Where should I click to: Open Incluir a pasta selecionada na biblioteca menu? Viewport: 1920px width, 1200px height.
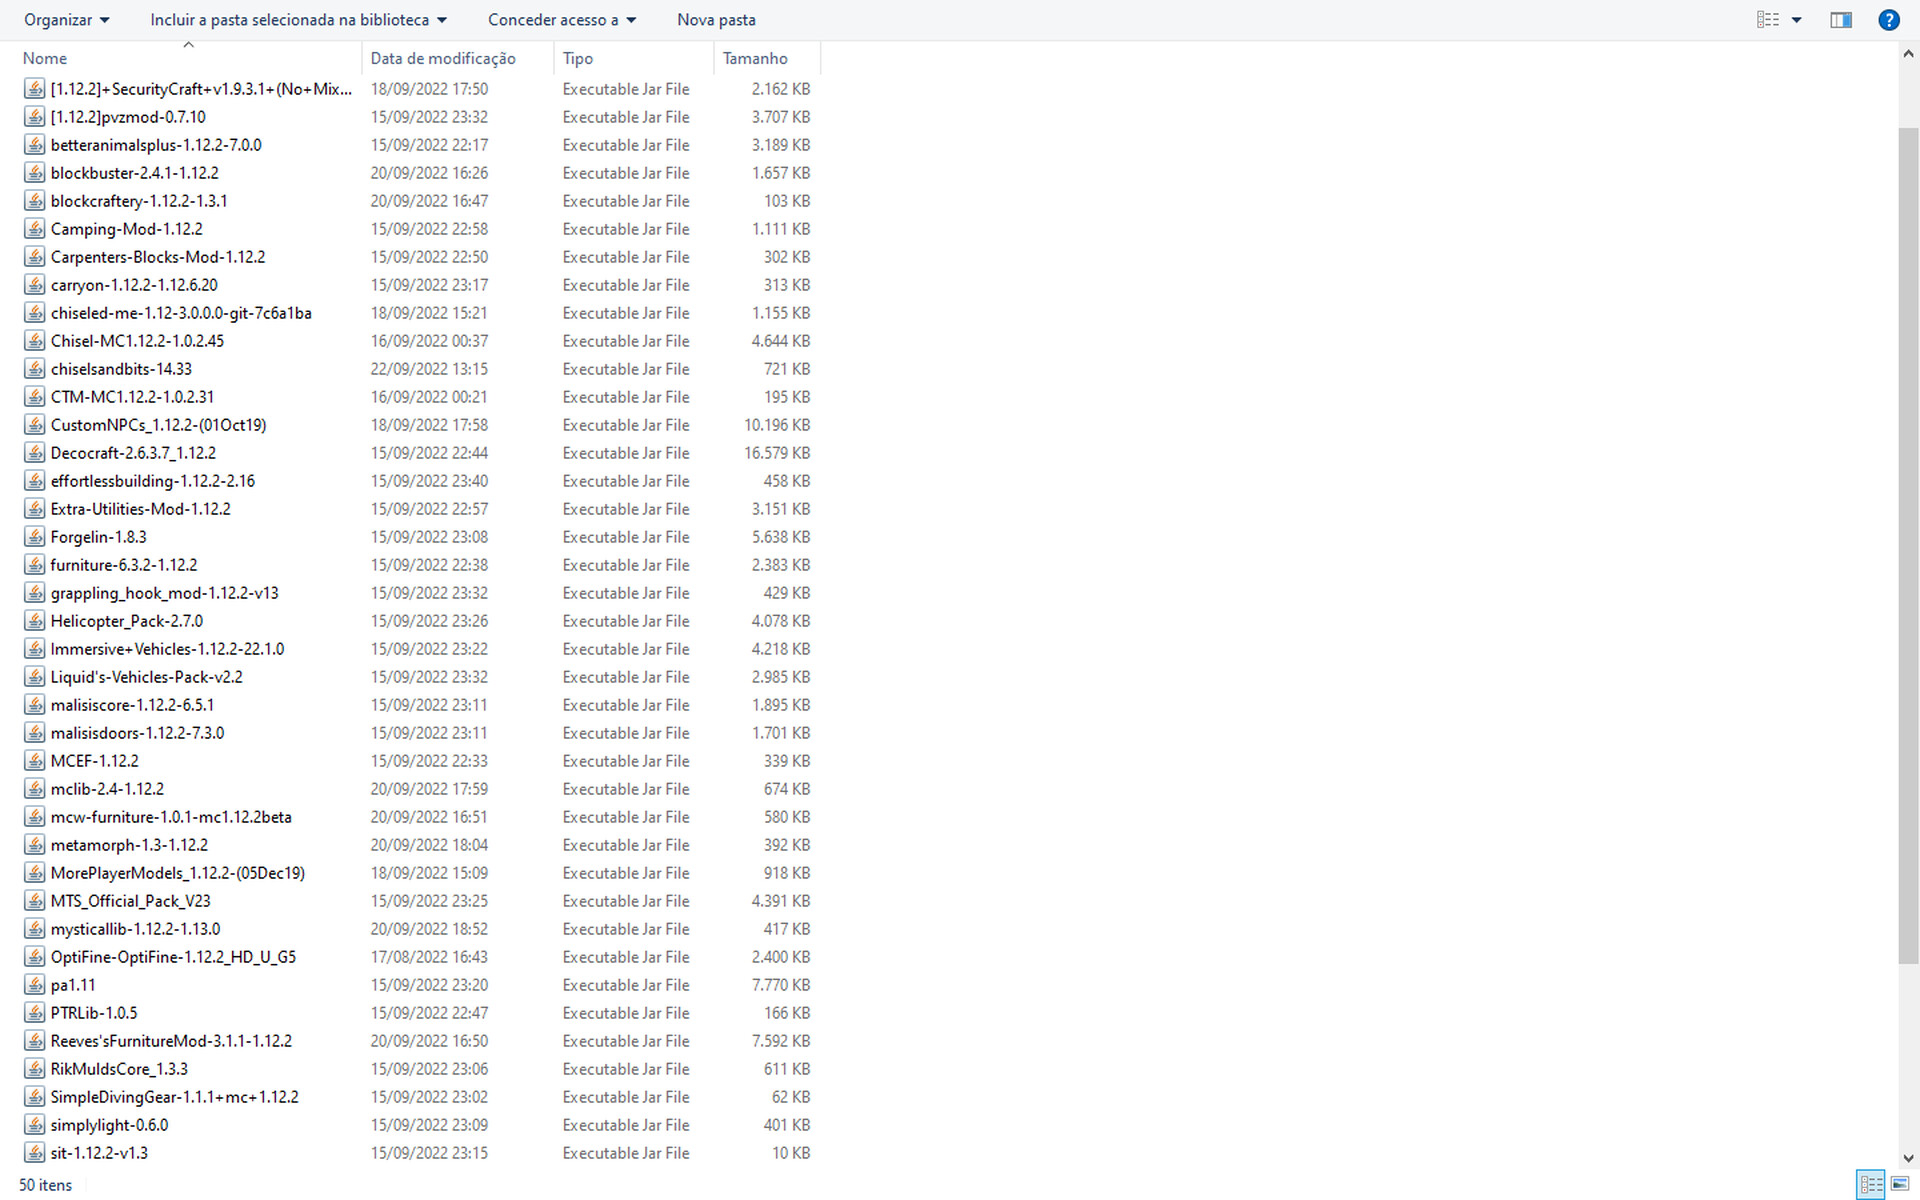point(298,20)
